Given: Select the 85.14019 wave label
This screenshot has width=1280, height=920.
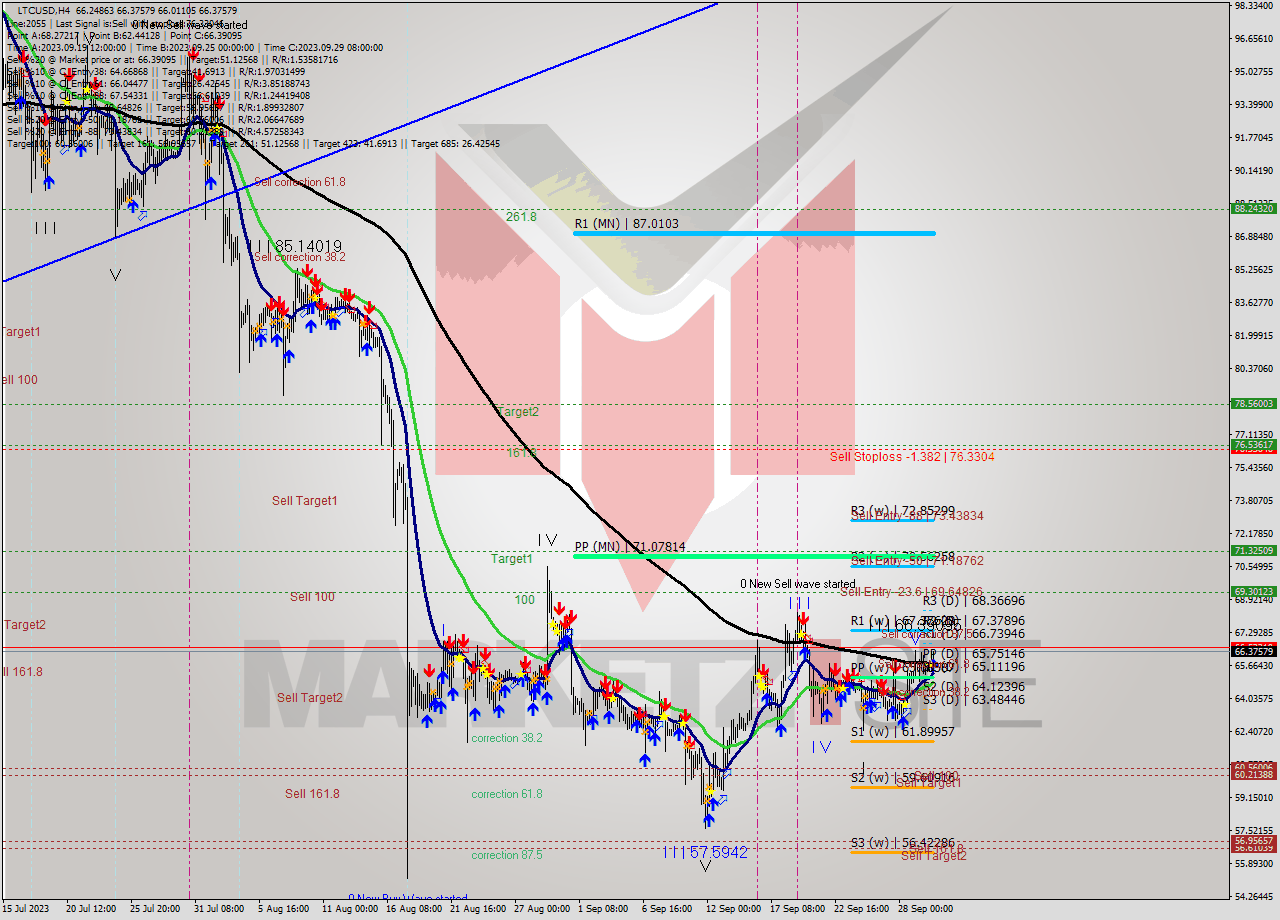Looking at the screenshot, I should coord(296,245).
